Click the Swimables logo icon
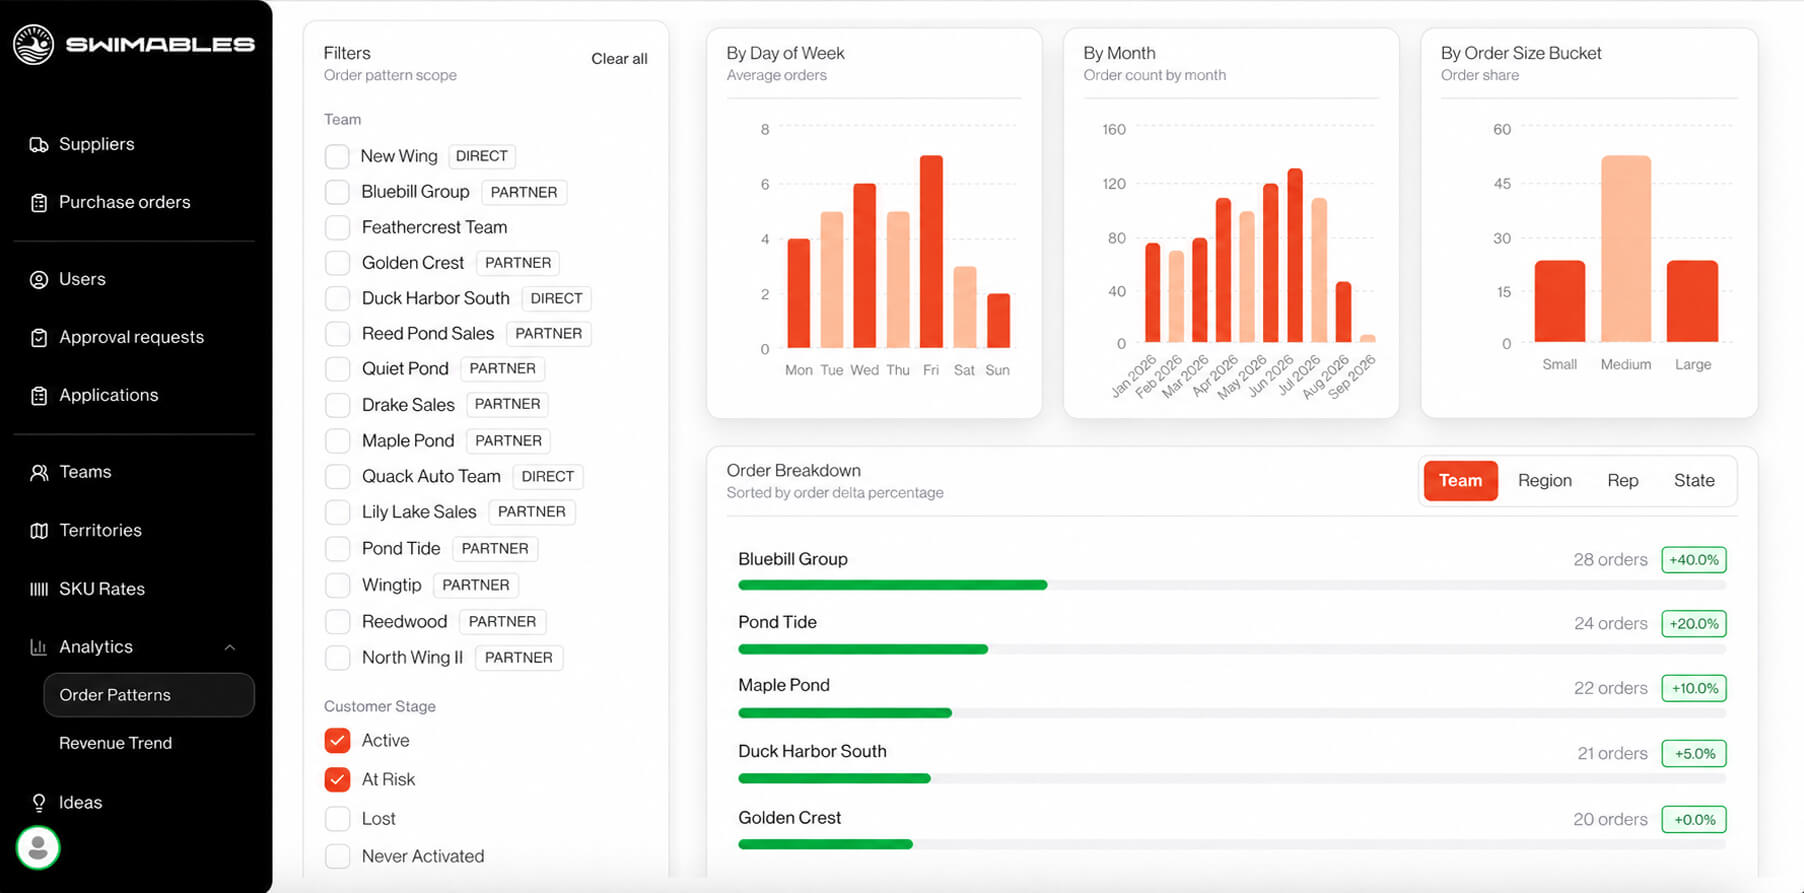1804x893 pixels. tap(33, 44)
